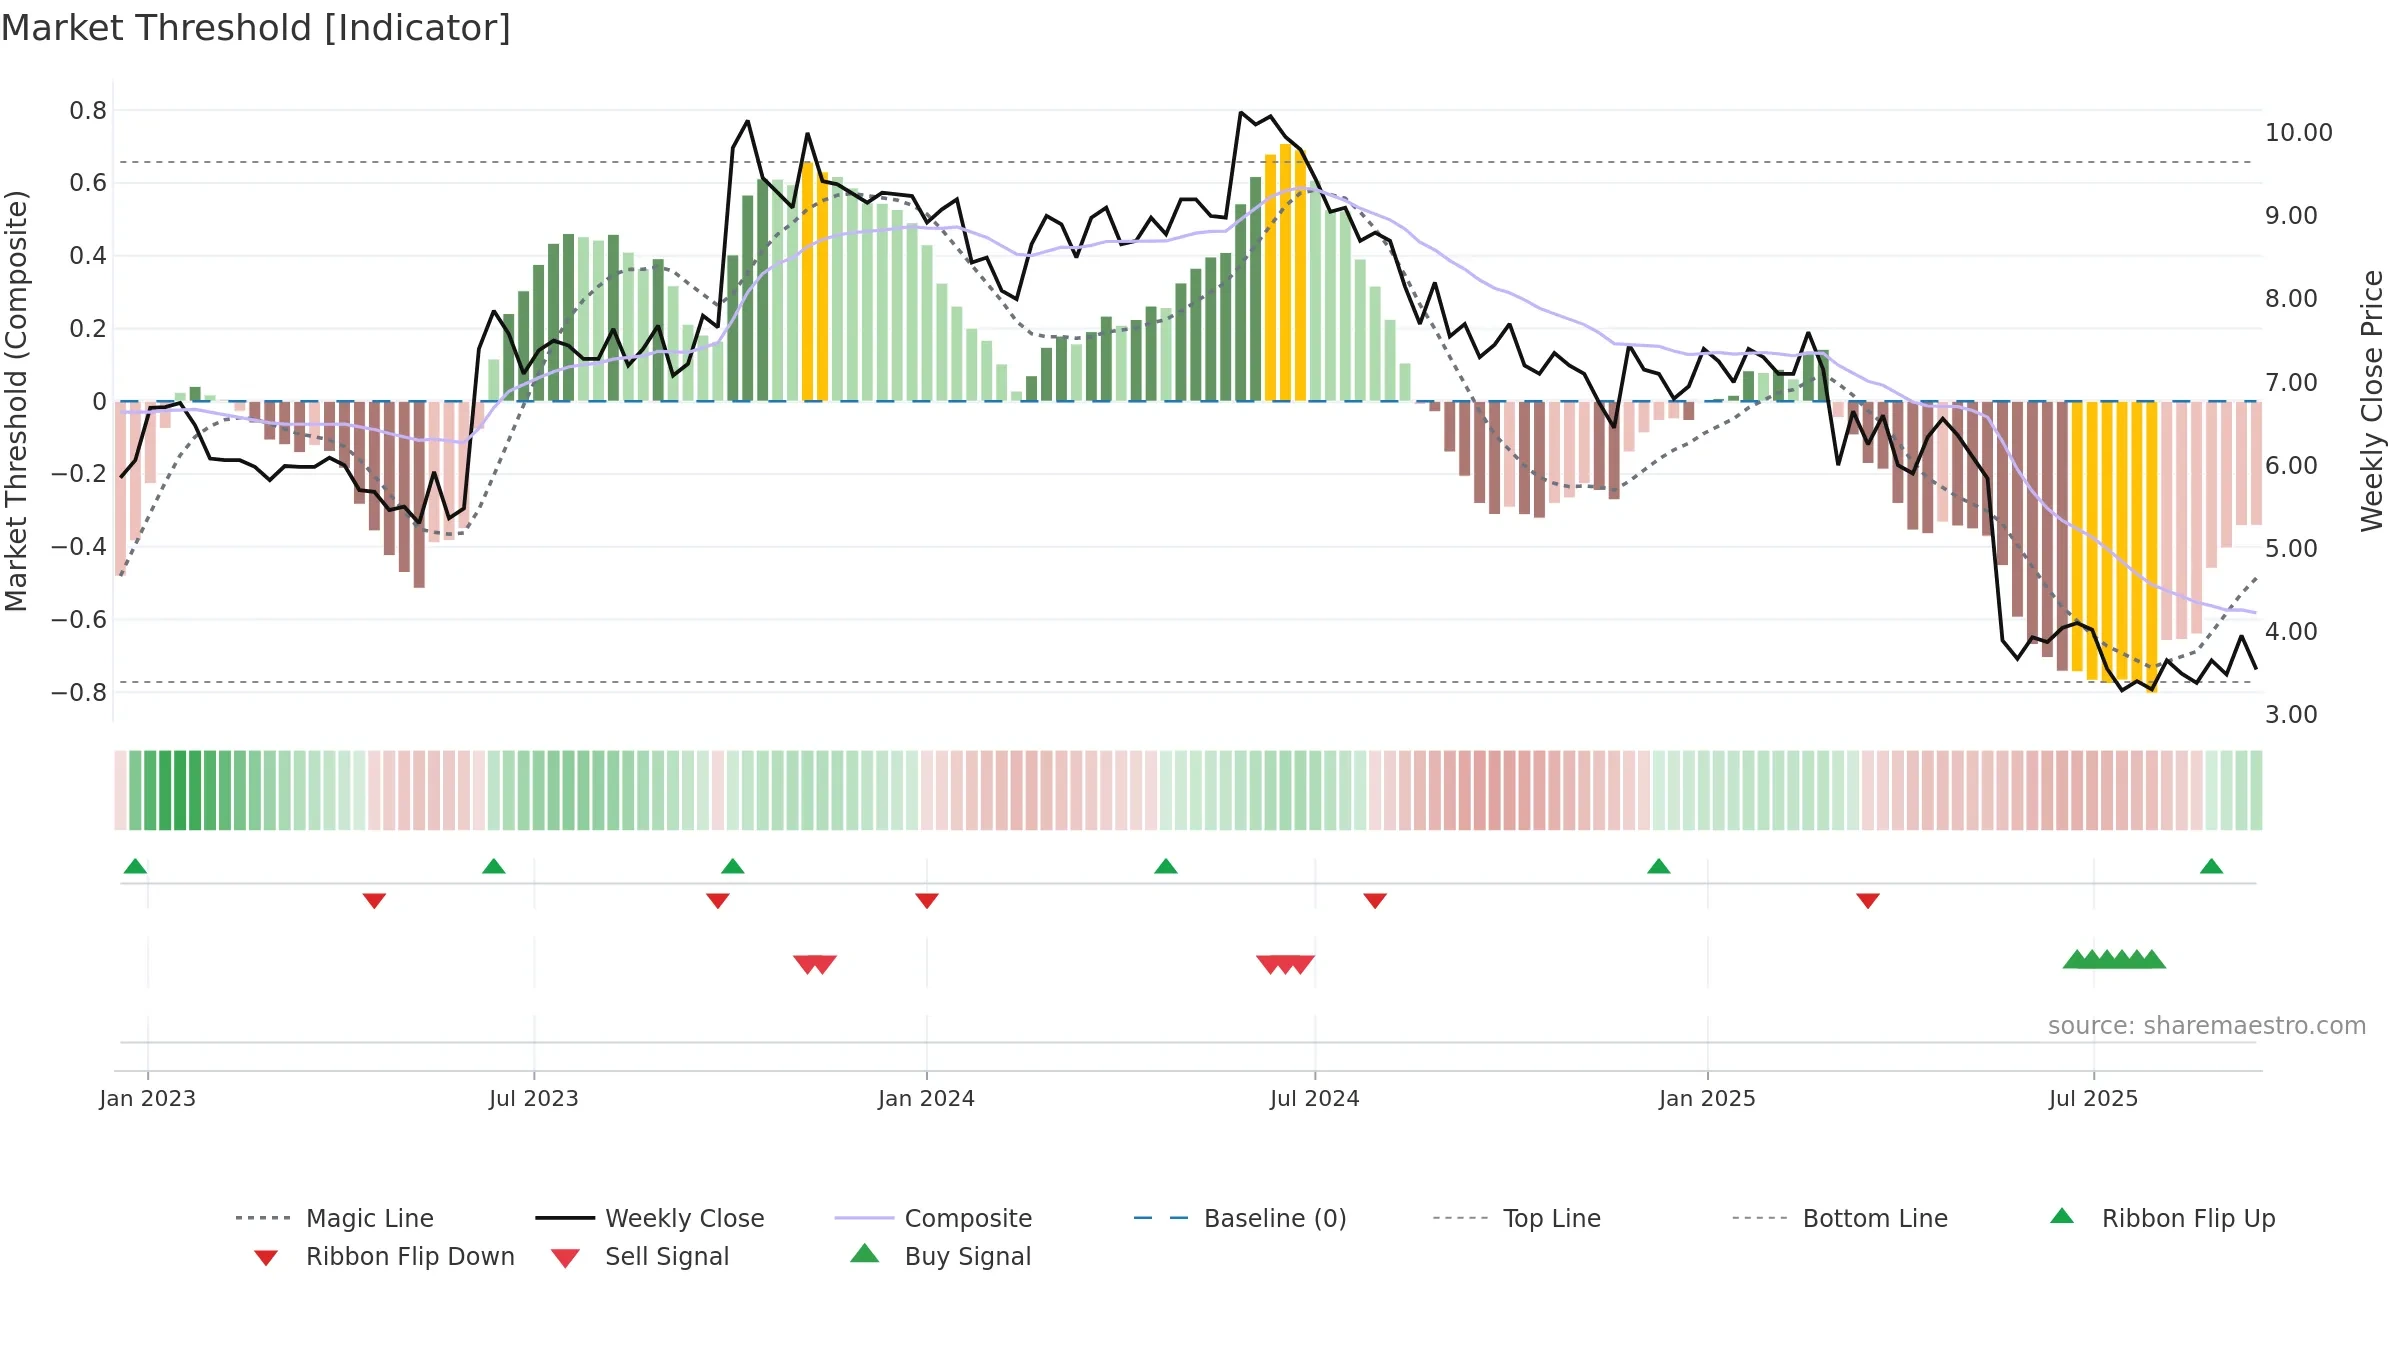Viewport: 2400px width, 1350px height.
Task: Click the 0.8 left axis tick label
Action: pyautogui.click(x=88, y=111)
